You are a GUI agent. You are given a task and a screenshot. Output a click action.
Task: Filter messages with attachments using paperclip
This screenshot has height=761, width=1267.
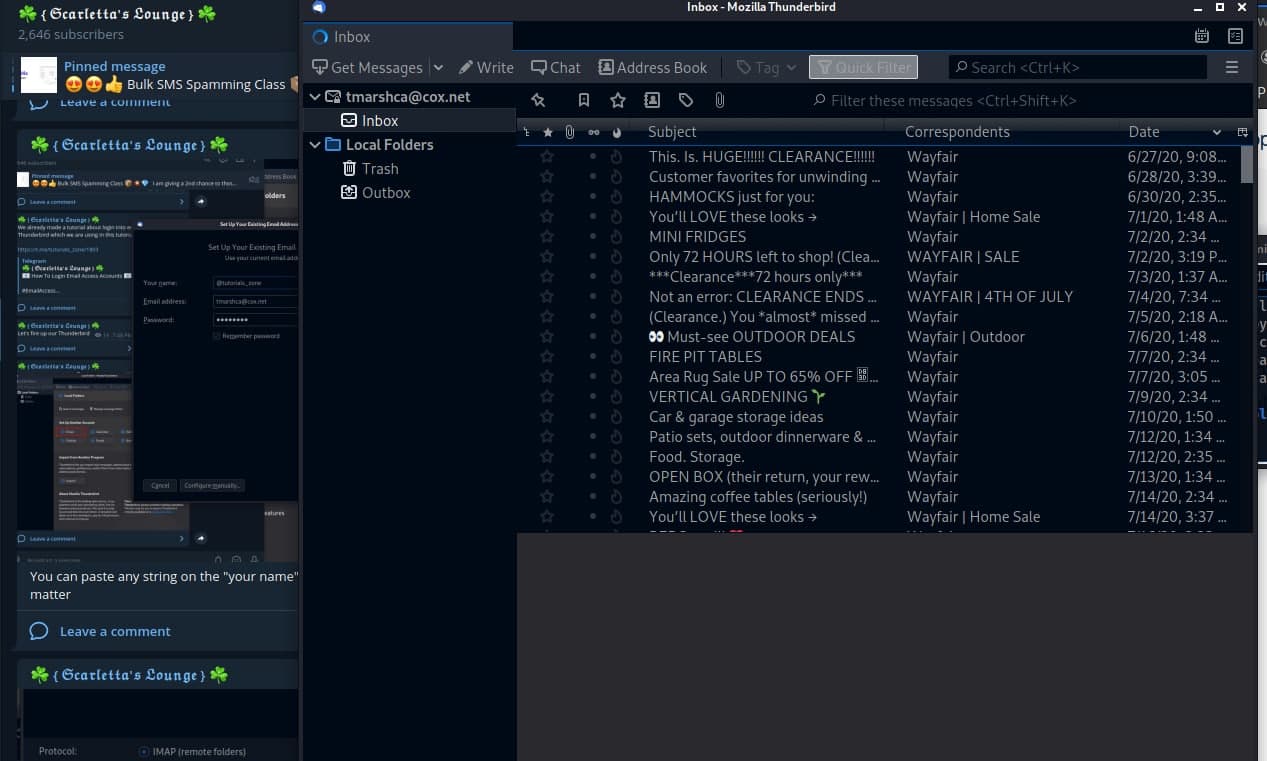coord(719,100)
